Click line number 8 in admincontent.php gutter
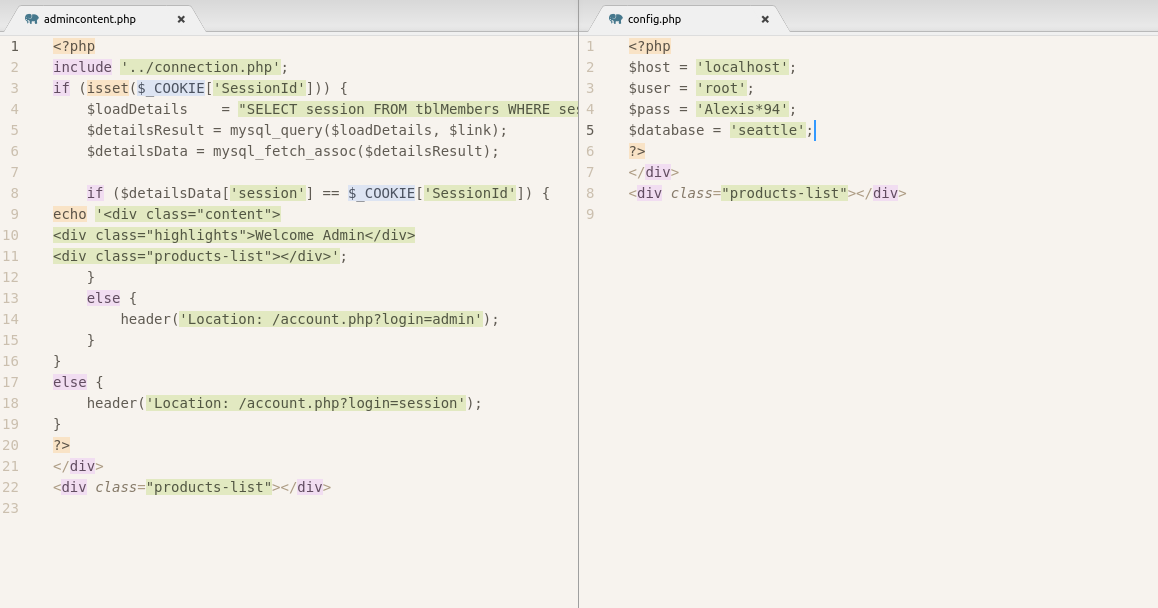The width and height of the screenshot is (1158, 608). pos(14,193)
